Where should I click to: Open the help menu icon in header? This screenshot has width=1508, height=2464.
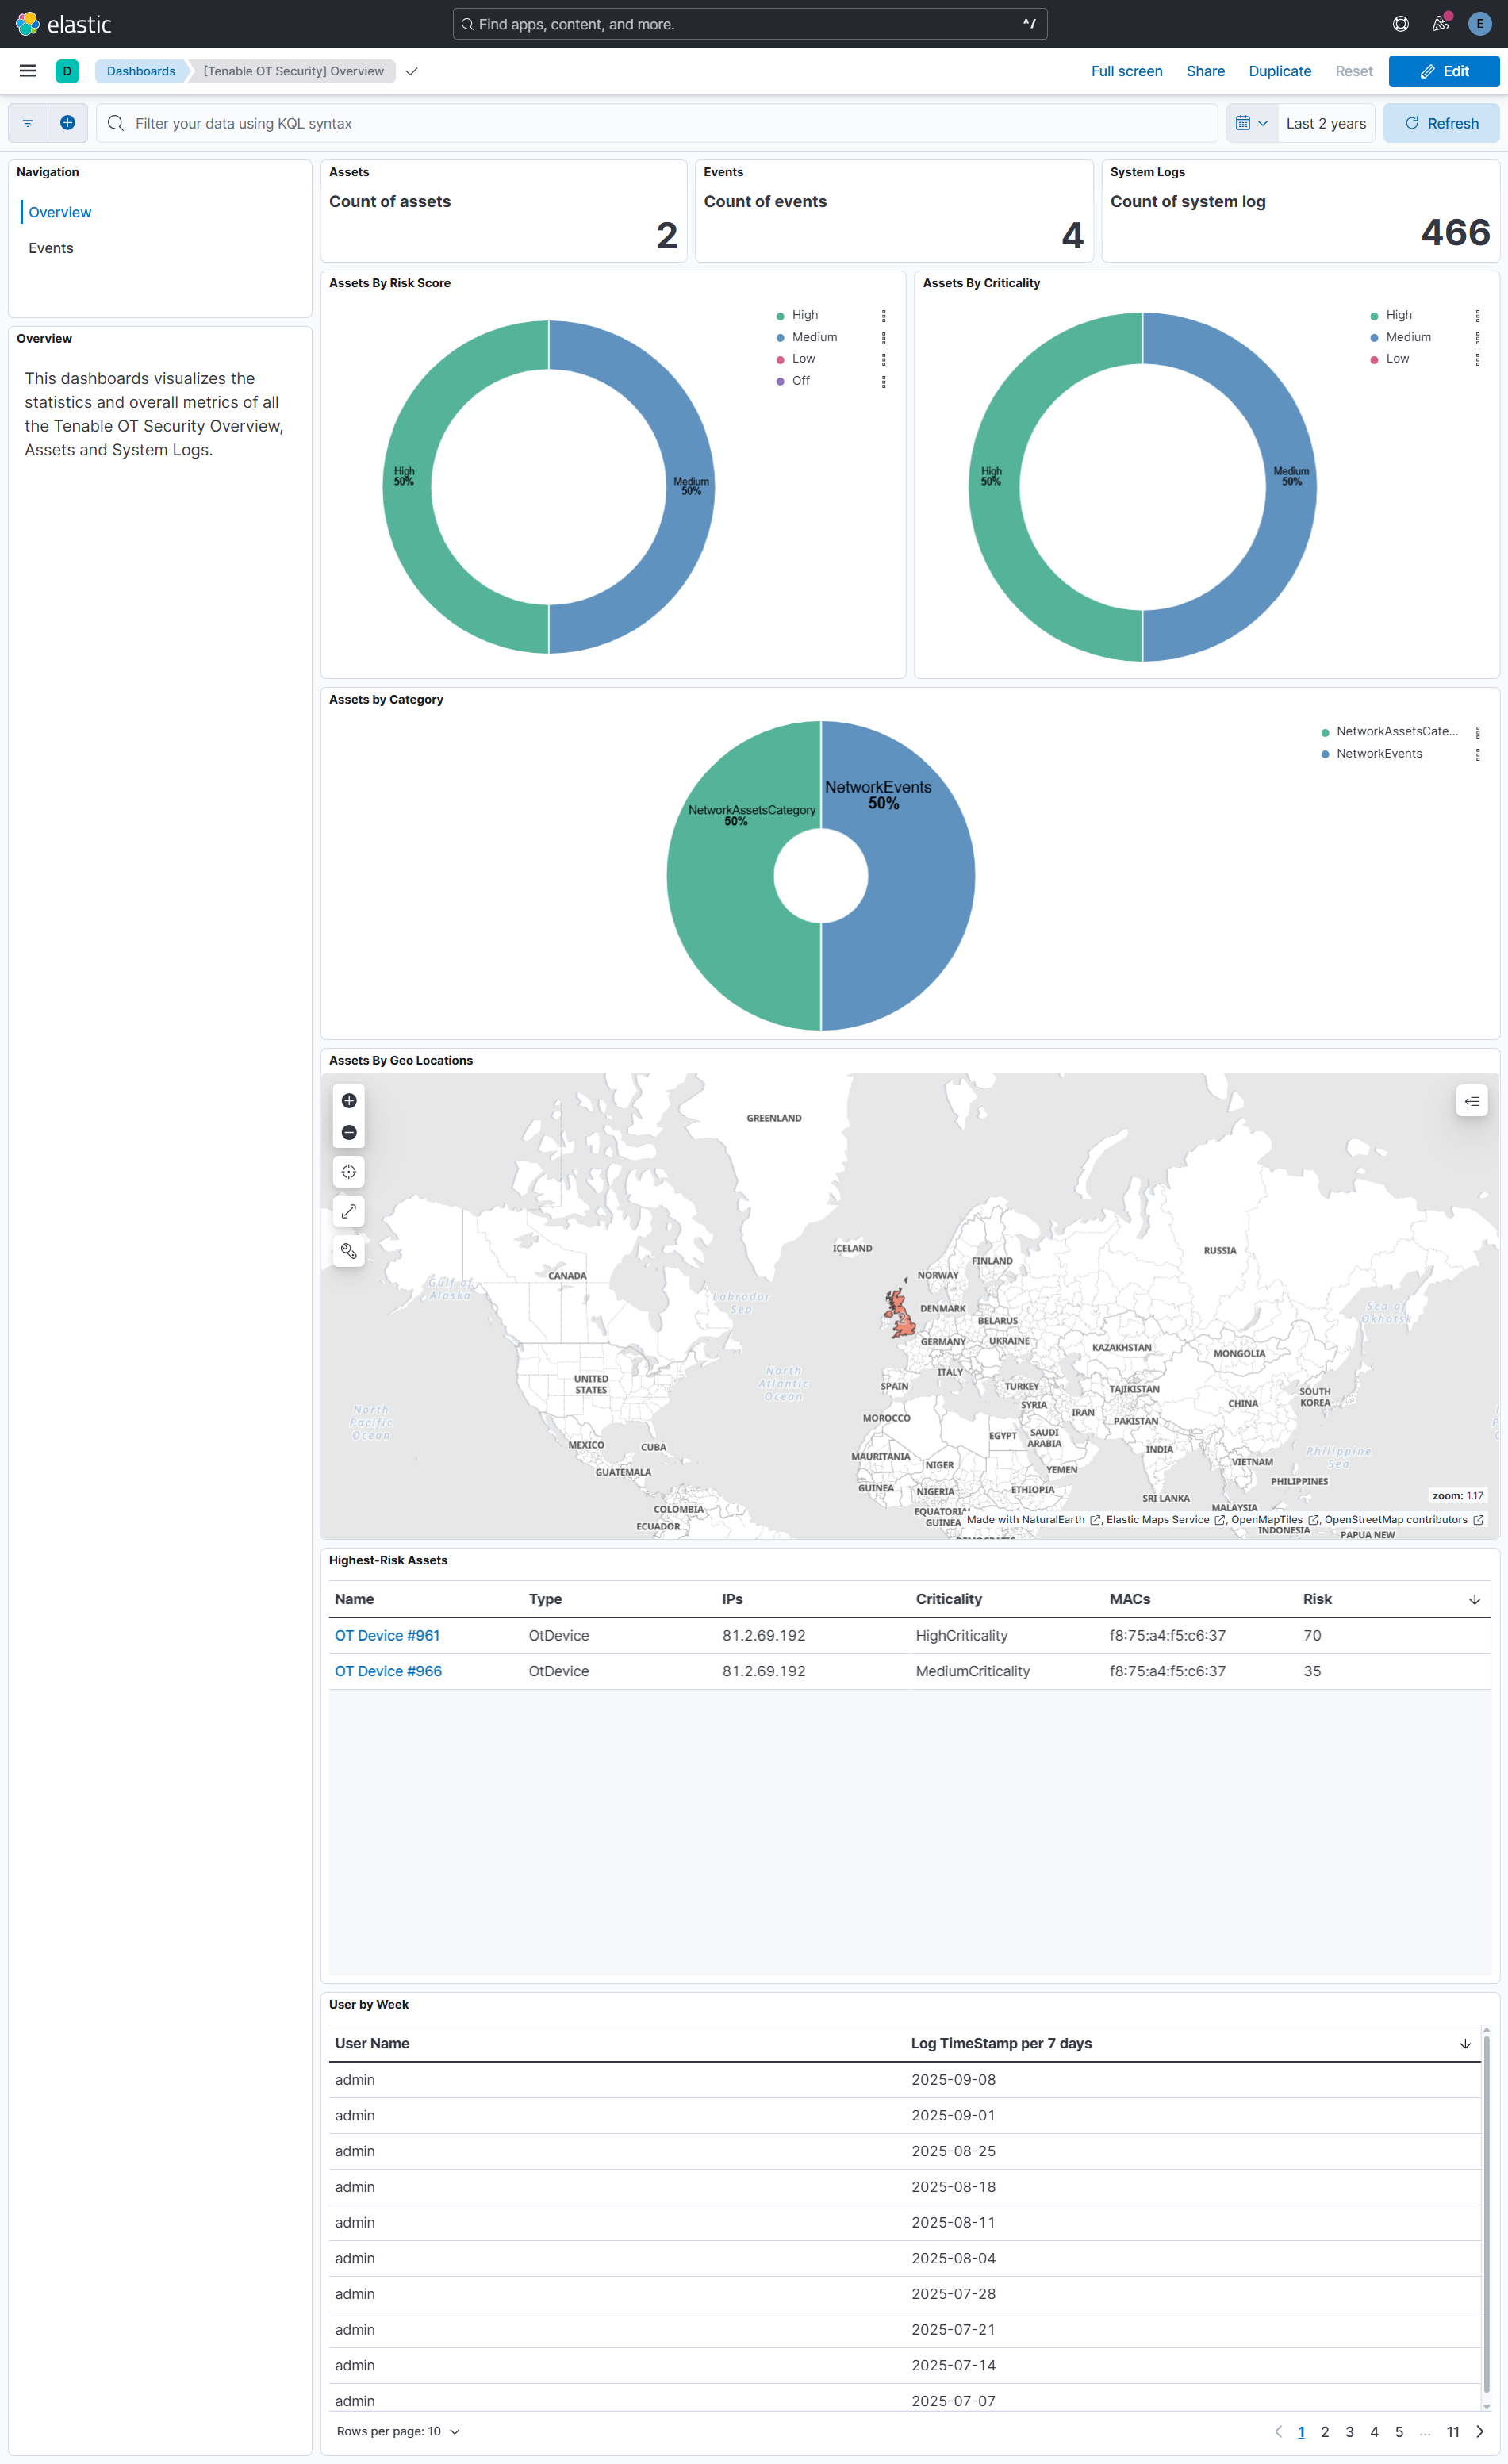tap(1400, 24)
